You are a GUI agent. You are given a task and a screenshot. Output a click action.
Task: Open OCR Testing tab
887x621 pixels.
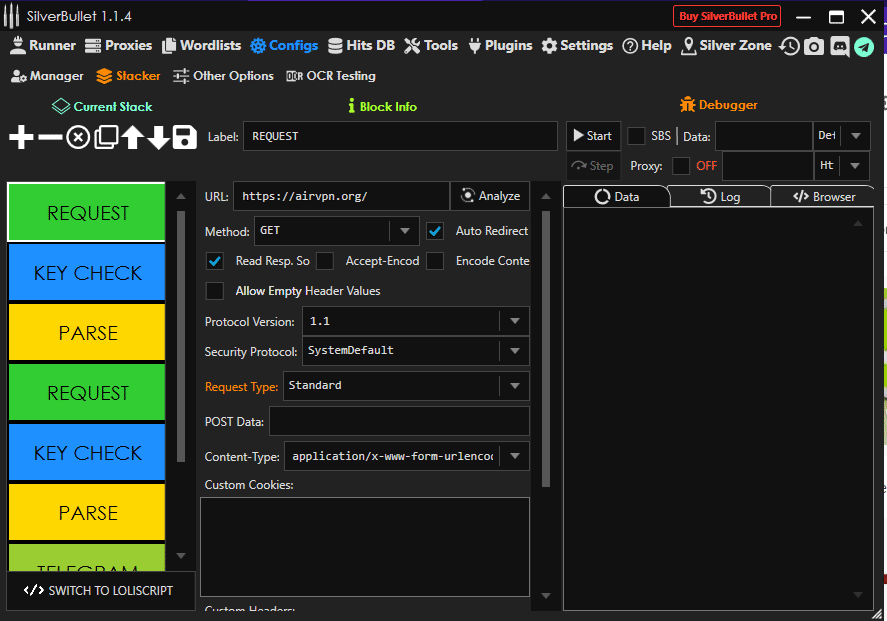[331, 76]
